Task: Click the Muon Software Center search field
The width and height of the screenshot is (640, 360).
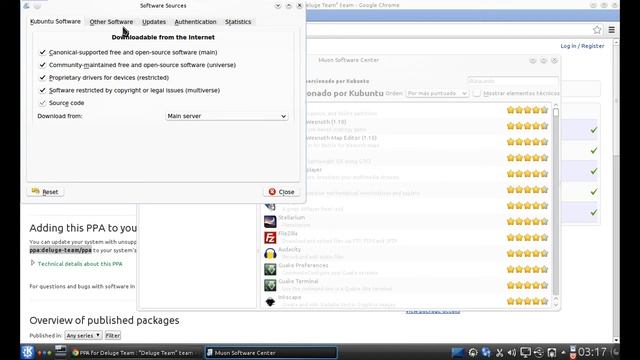Action: 512,81
